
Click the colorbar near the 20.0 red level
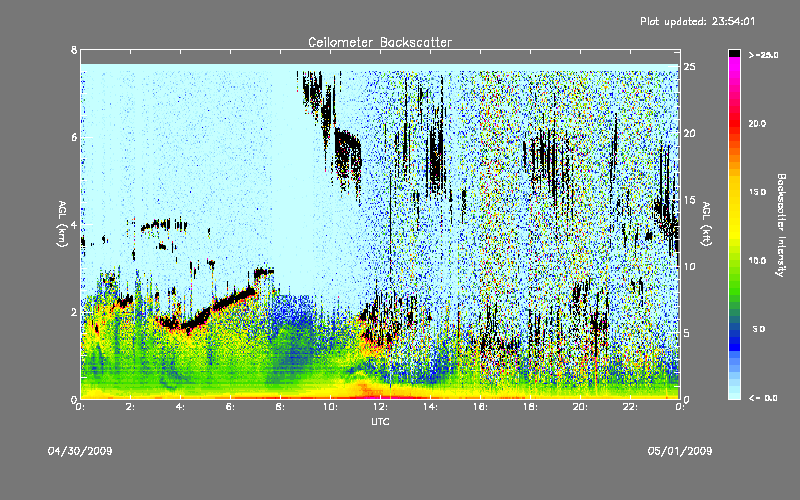click(x=734, y=124)
